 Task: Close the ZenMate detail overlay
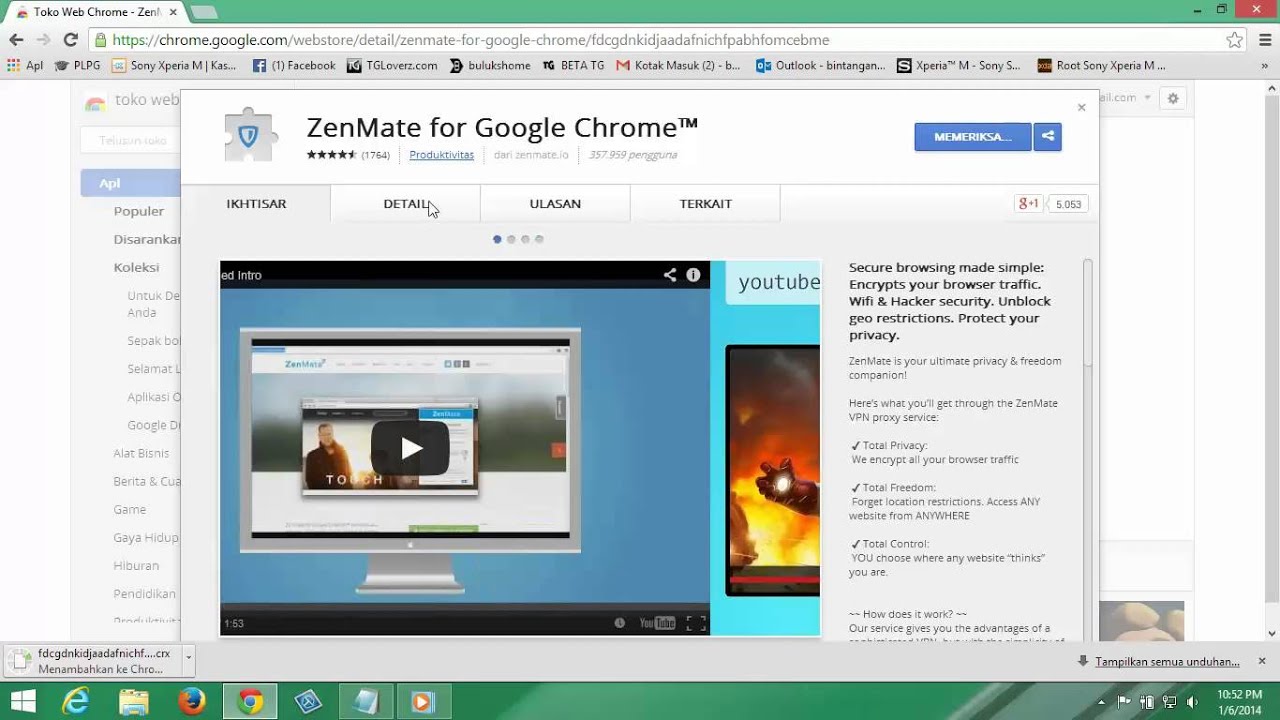click(x=1081, y=107)
